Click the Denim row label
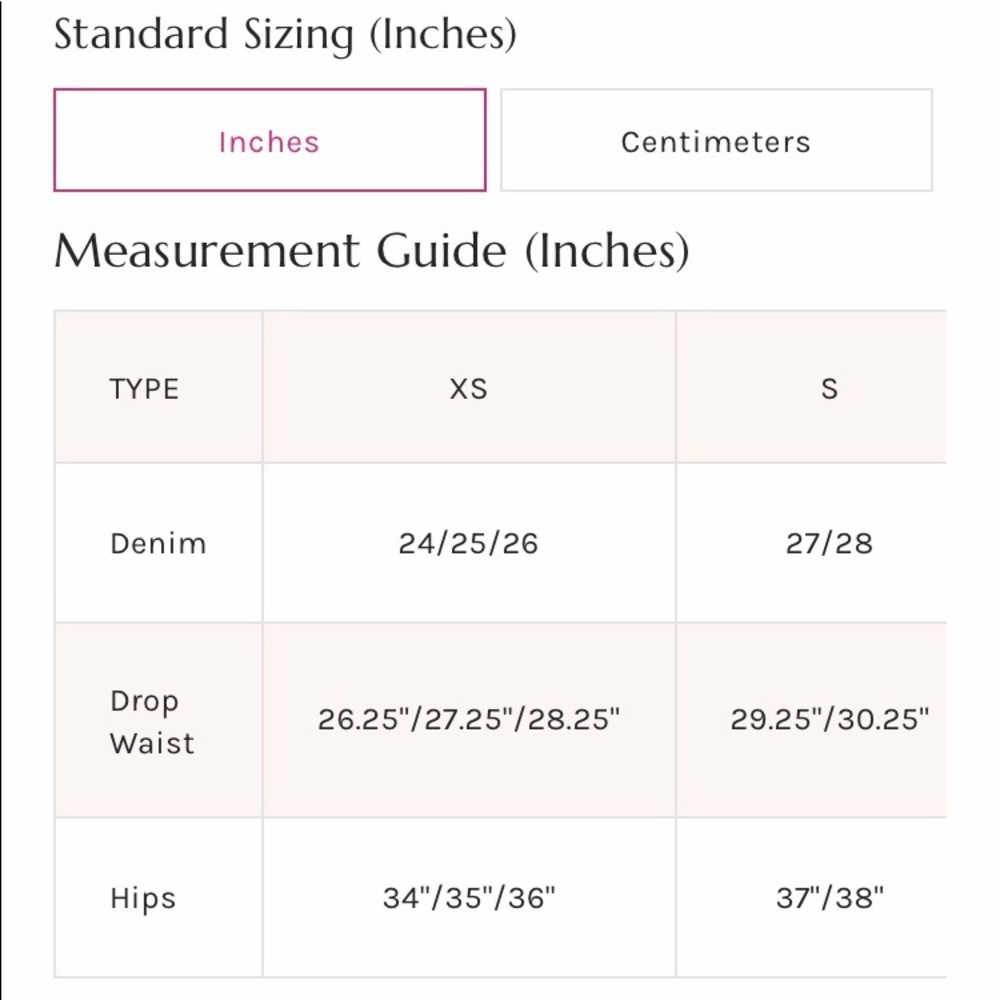Image resolution: width=1000 pixels, height=1000 pixels. coord(158,544)
